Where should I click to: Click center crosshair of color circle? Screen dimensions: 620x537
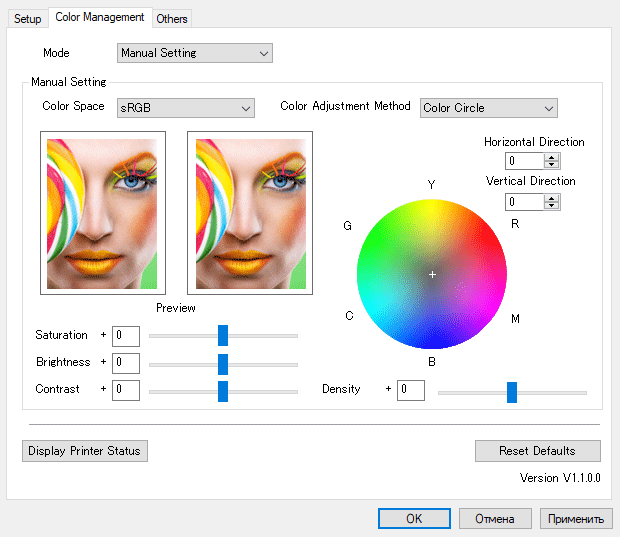click(433, 274)
